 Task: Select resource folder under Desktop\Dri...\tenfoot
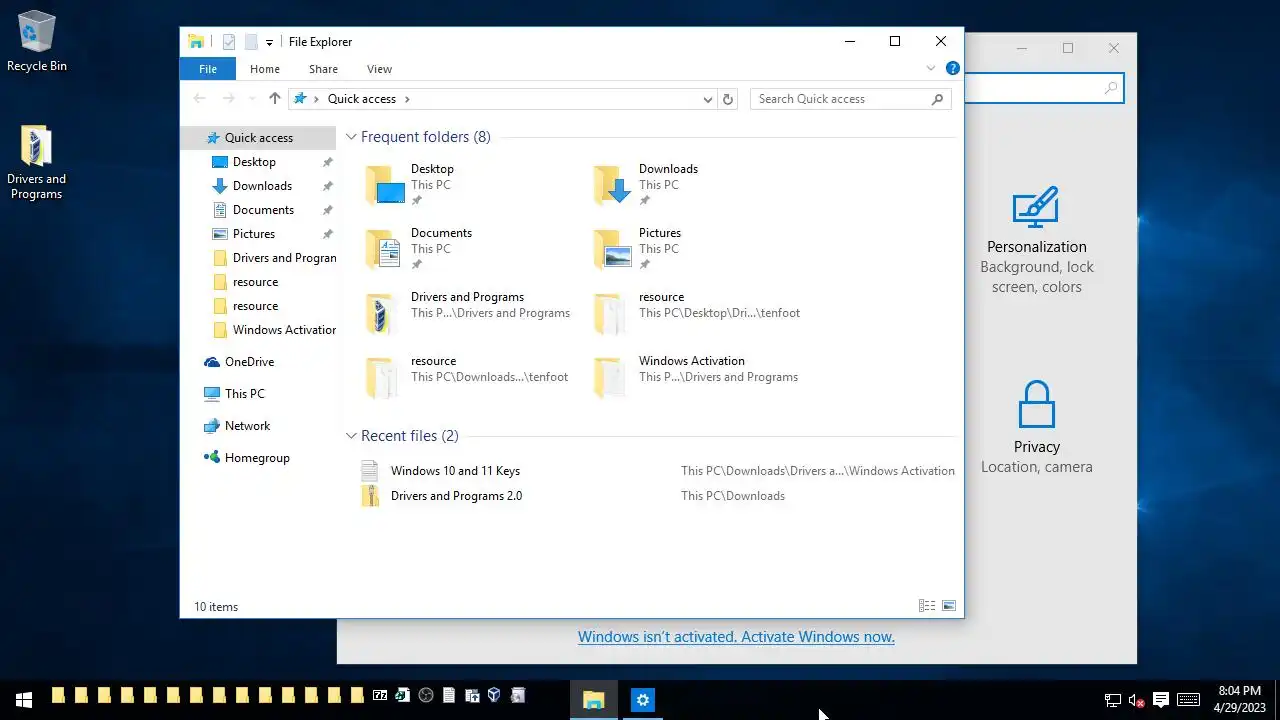click(x=697, y=313)
